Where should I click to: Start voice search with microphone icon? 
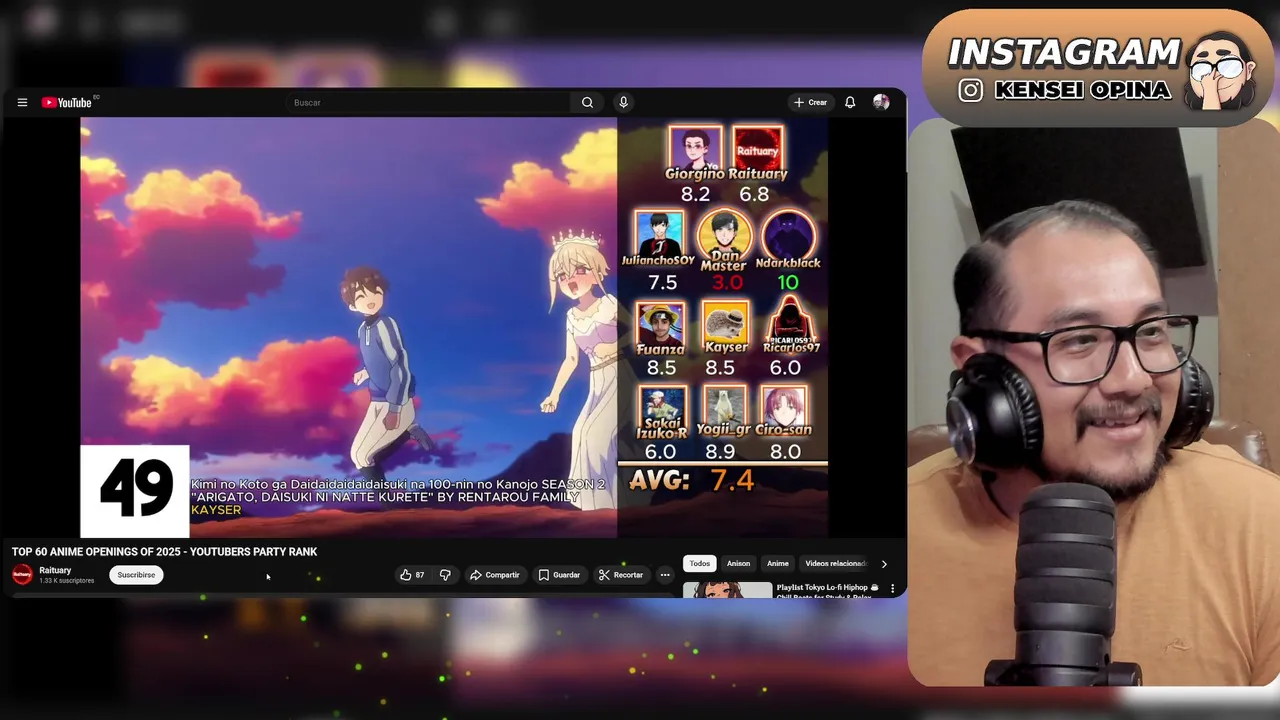click(623, 103)
